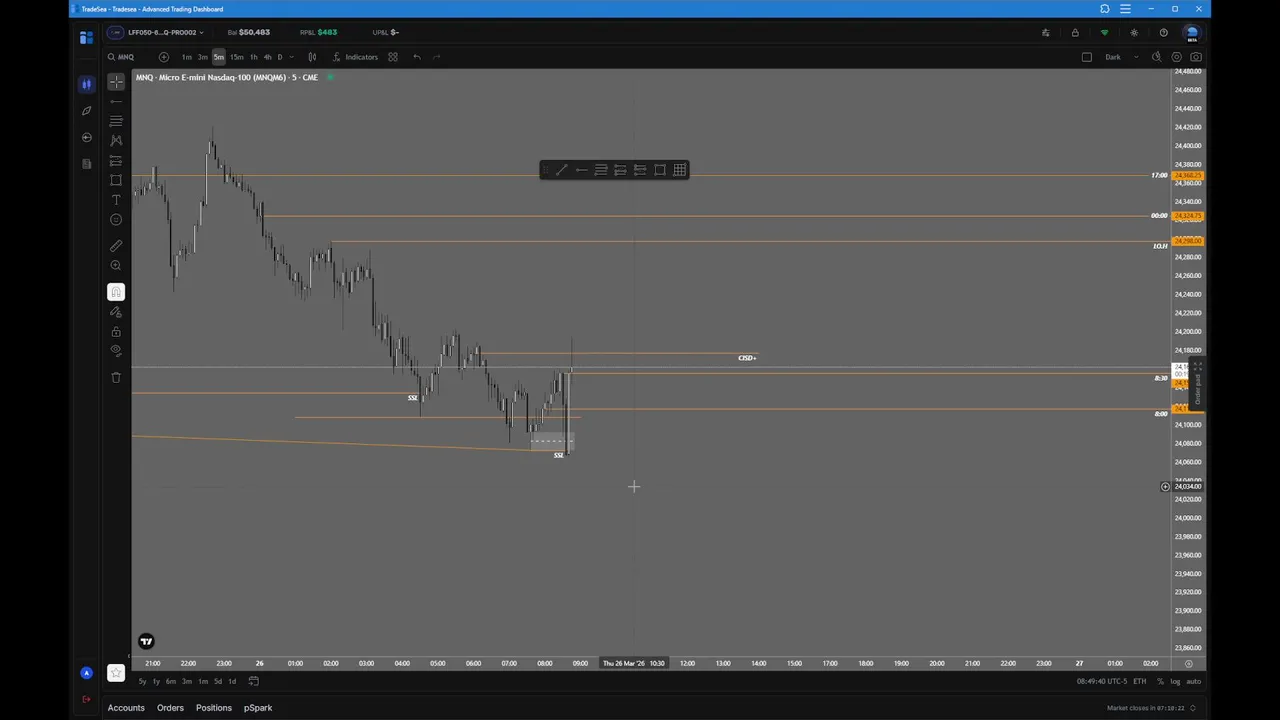1280x720 pixels.
Task: Select the ruler measure tool
Action: [x=116, y=245]
